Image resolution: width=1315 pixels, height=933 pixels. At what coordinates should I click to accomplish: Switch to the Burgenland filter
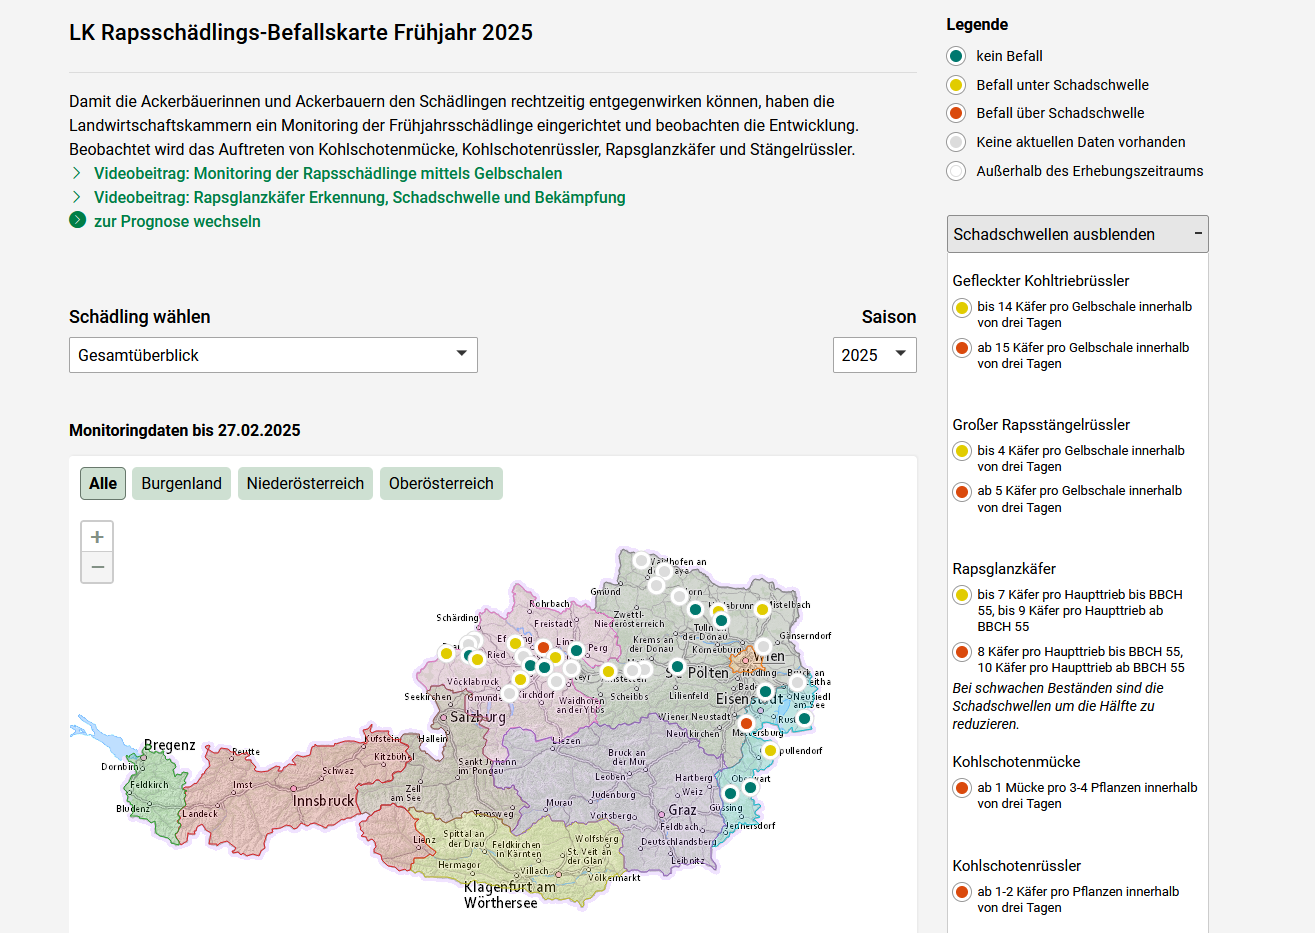click(x=181, y=483)
